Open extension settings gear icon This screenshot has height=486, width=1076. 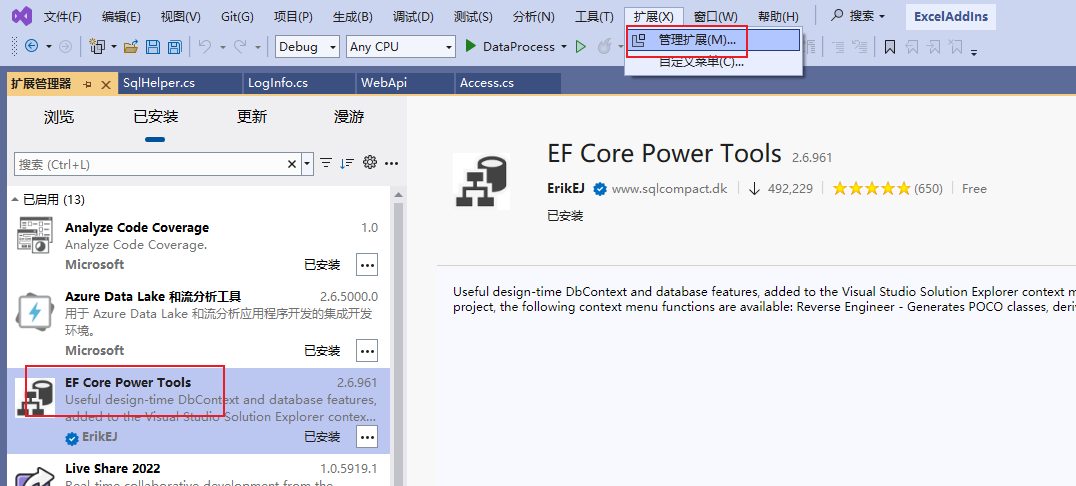click(x=370, y=163)
